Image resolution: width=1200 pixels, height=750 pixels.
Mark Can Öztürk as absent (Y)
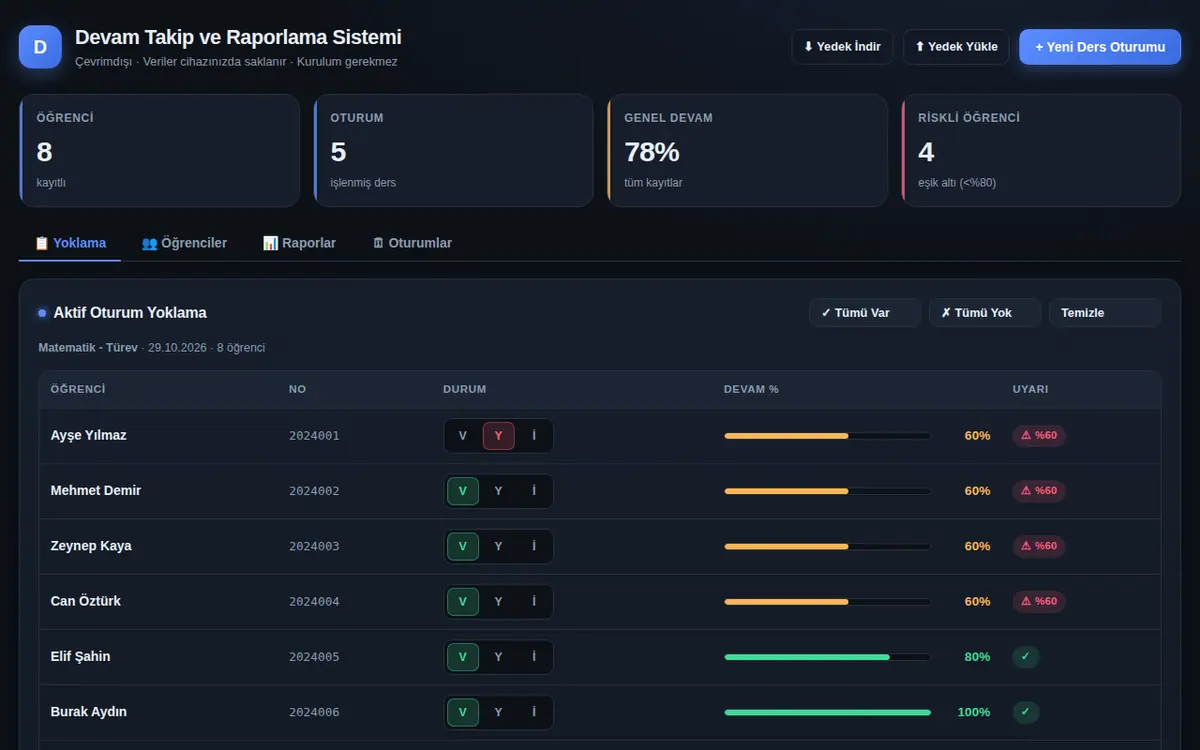point(499,602)
